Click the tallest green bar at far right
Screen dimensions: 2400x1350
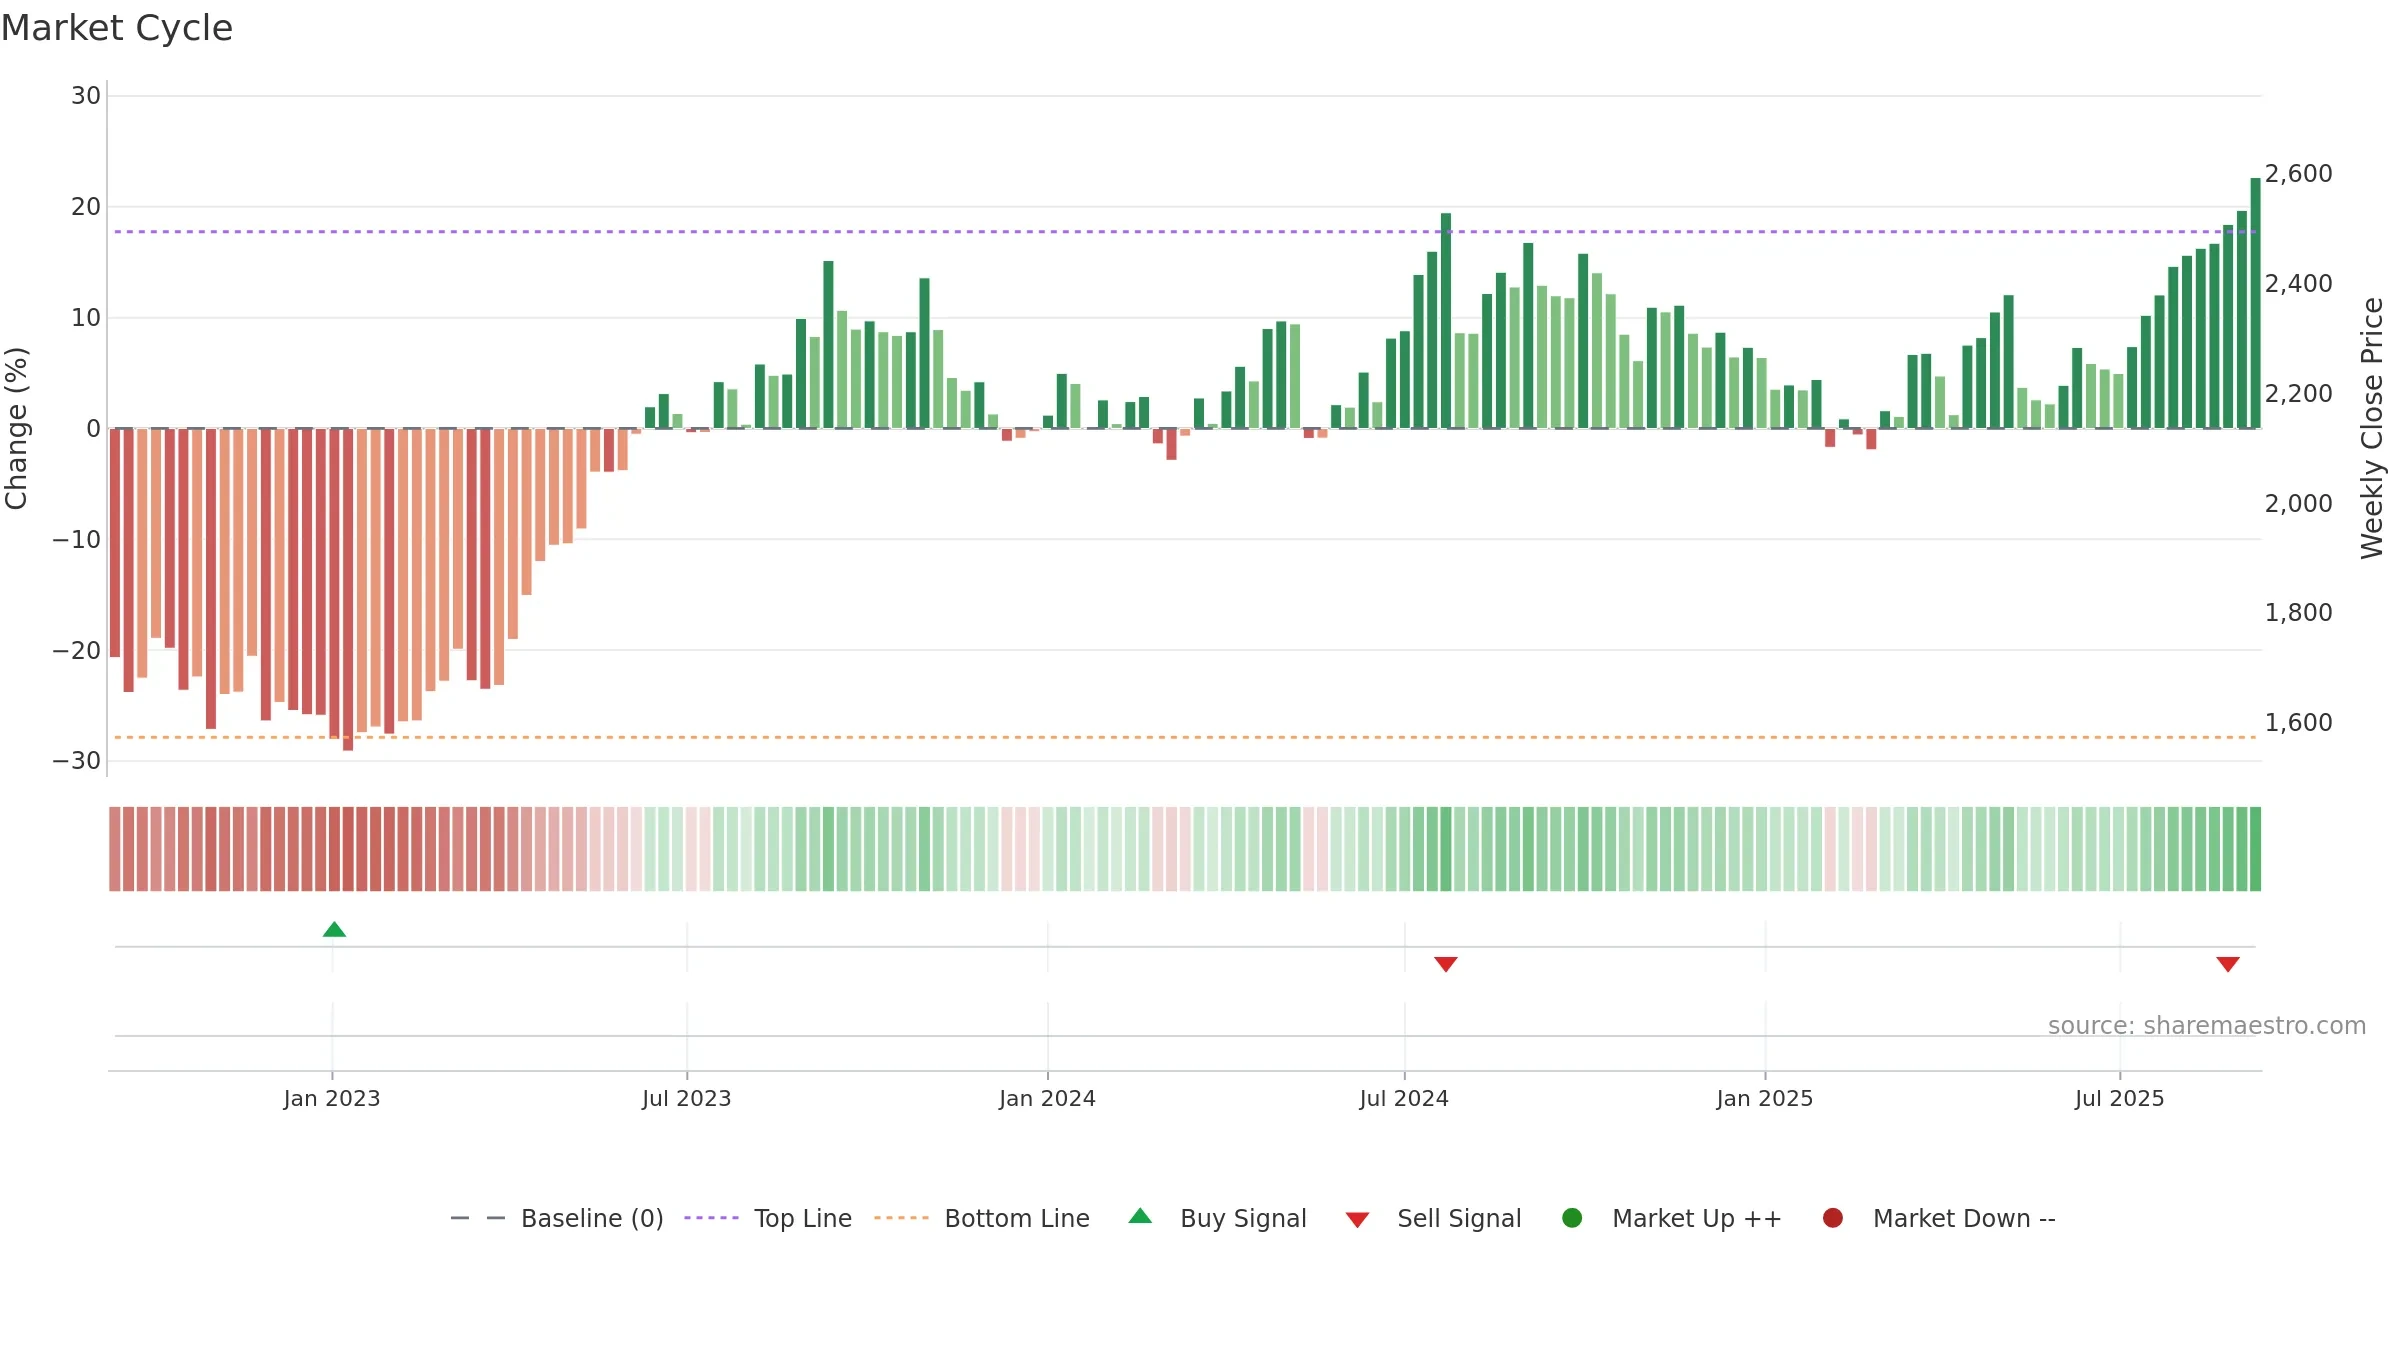click(2255, 303)
